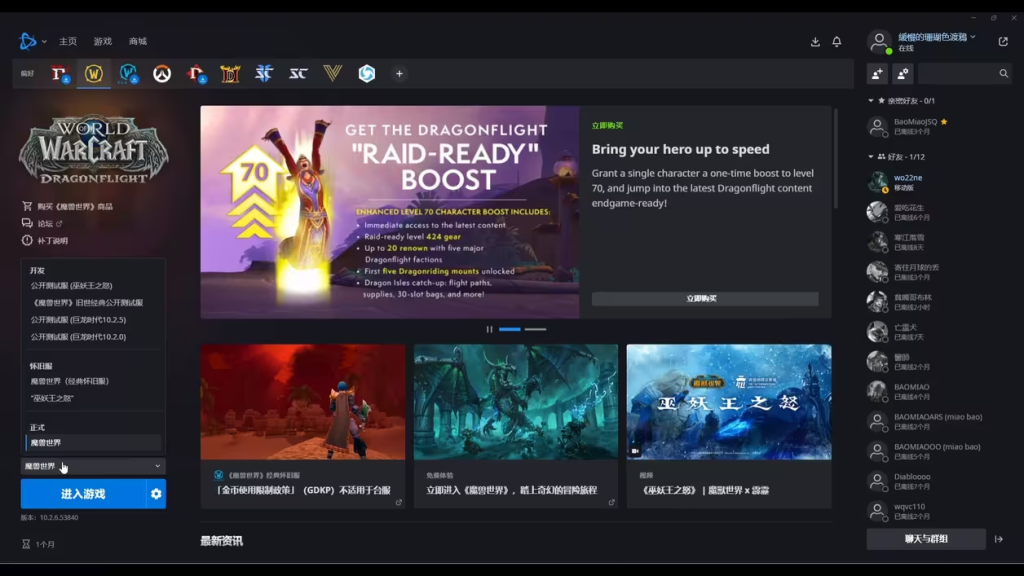1024x576 pixels.
Task: Open the GDKP policy news card
Action: 303,426
